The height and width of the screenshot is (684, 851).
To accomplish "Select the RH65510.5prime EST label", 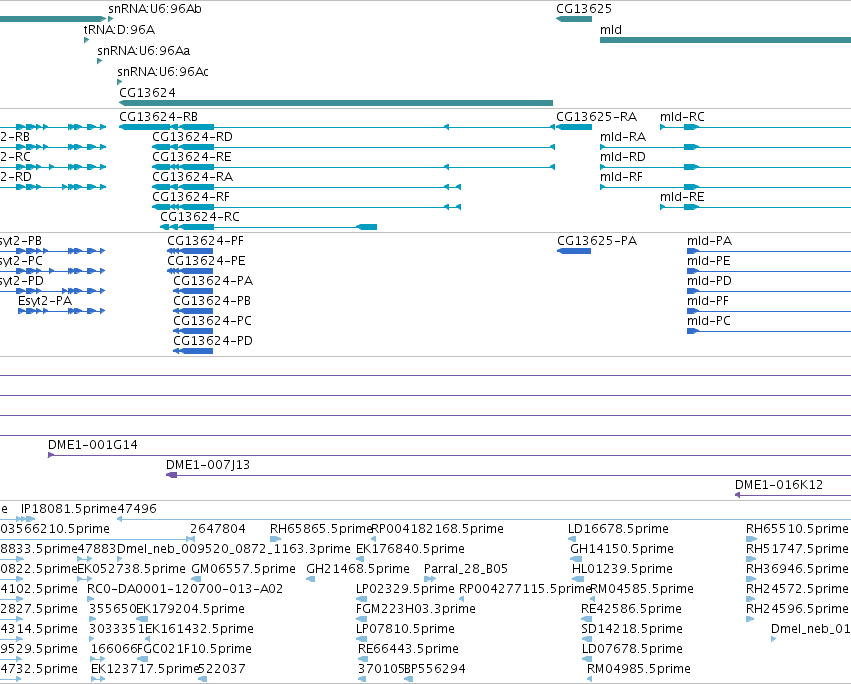I will 797,529.
